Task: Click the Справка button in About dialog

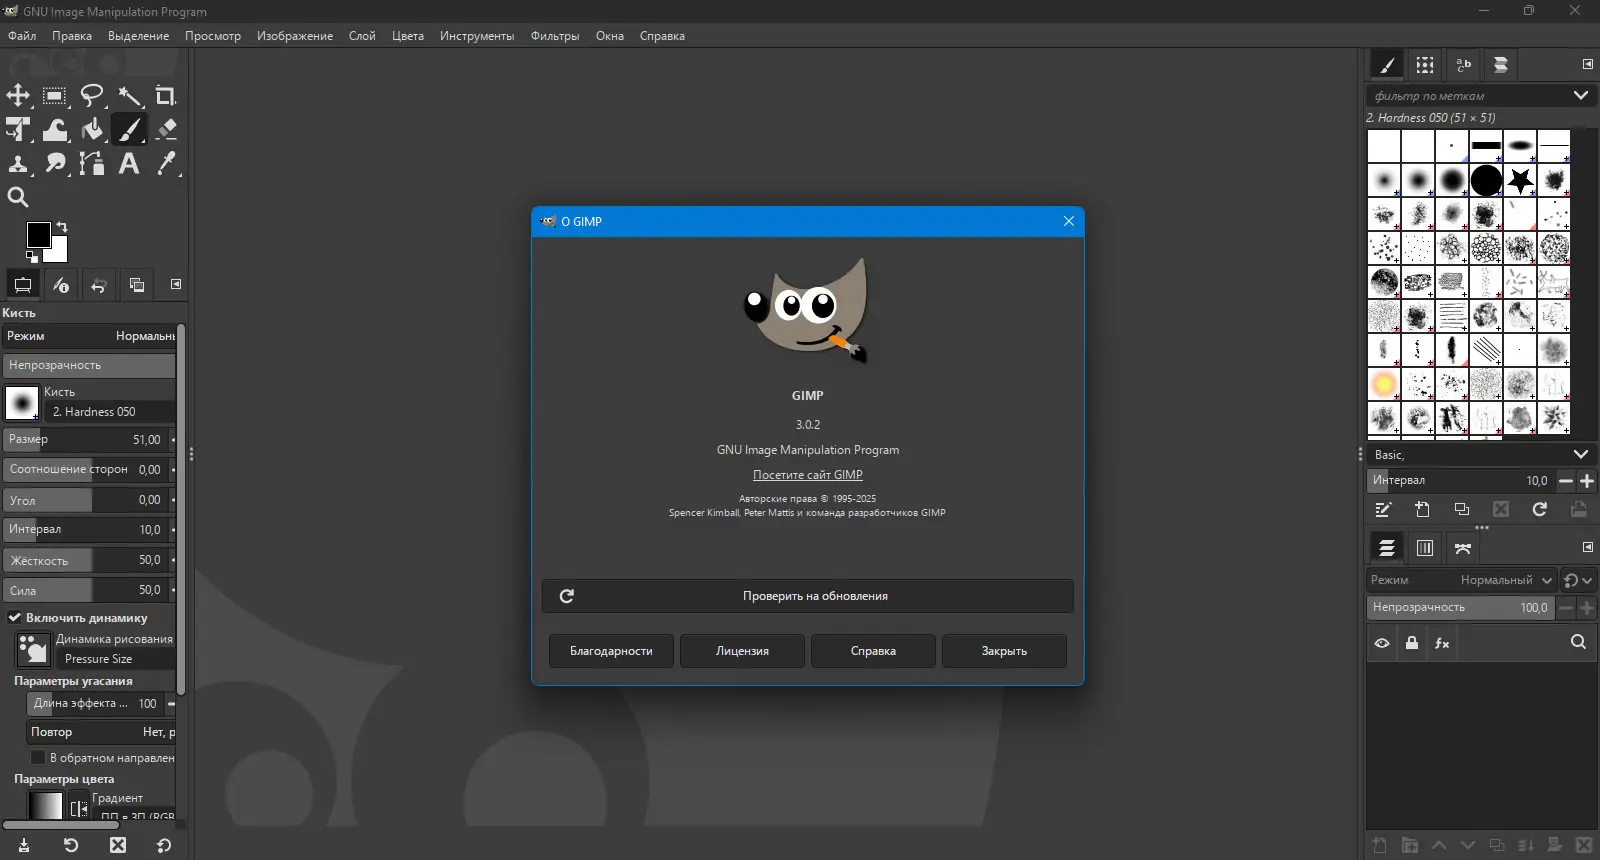Action: click(873, 651)
